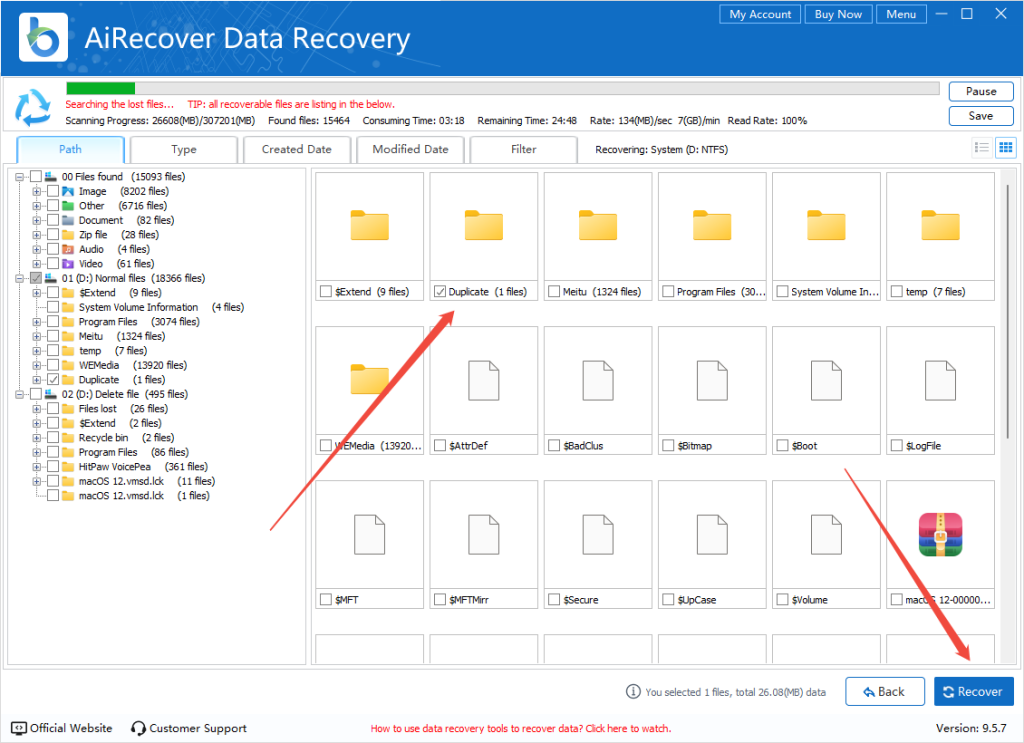The image size is (1024, 743).
Task: Click the AiRecover logo icon
Action: (x=43, y=38)
